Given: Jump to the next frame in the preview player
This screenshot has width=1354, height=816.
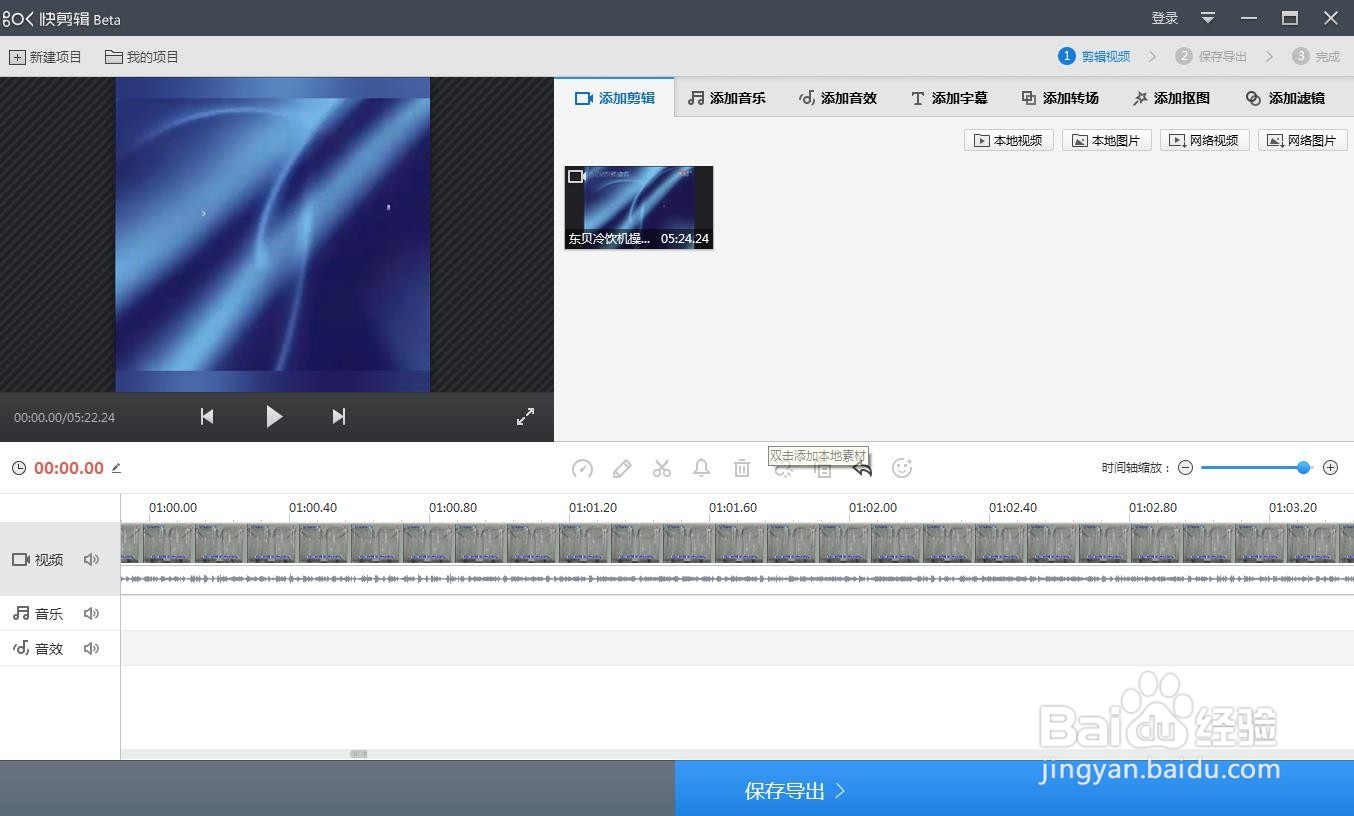Looking at the screenshot, I should 339,417.
